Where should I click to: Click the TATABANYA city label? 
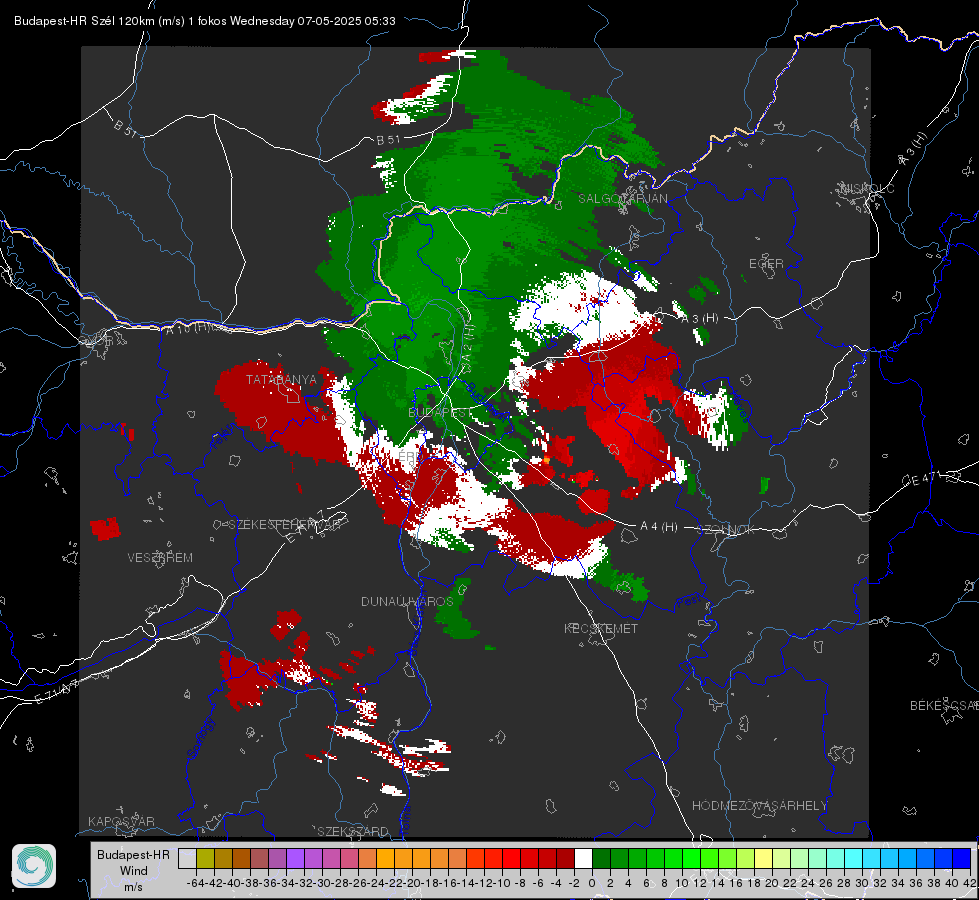point(281,380)
